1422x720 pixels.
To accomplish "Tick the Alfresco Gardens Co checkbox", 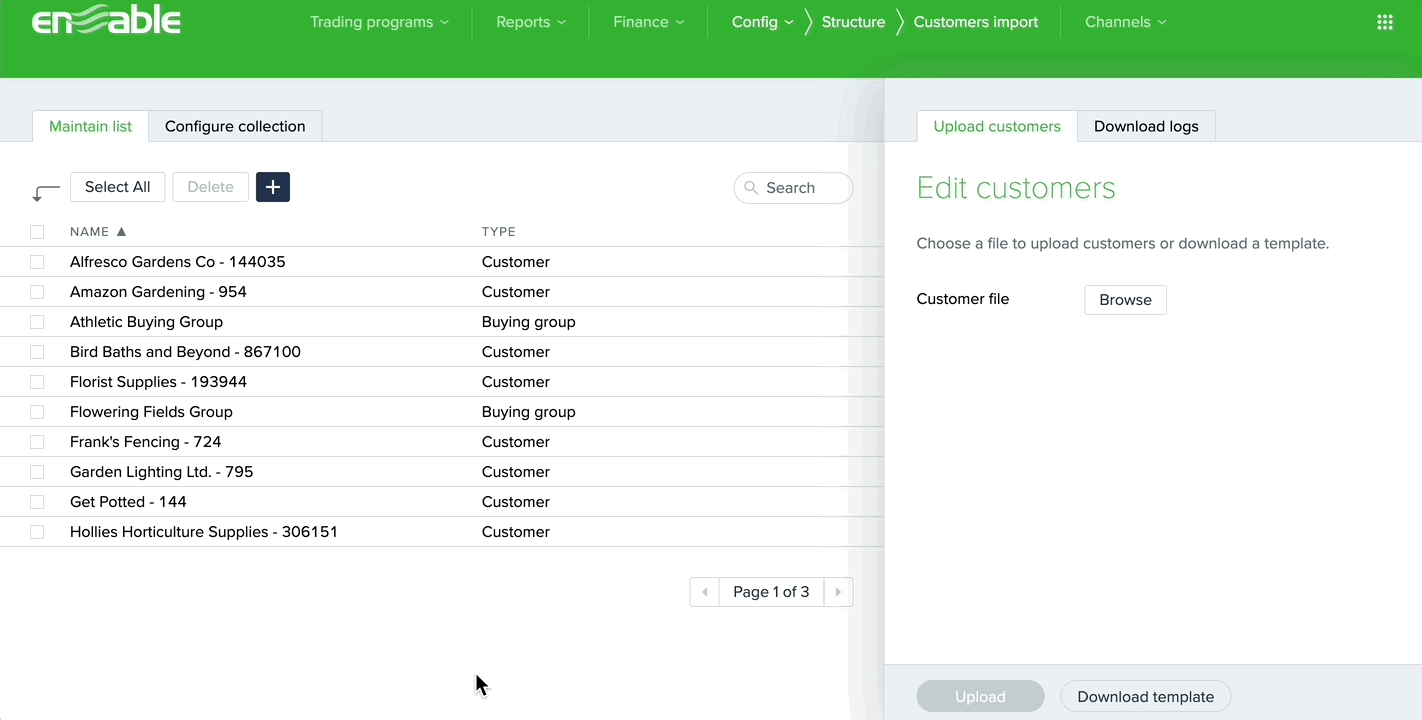I will (x=37, y=262).
